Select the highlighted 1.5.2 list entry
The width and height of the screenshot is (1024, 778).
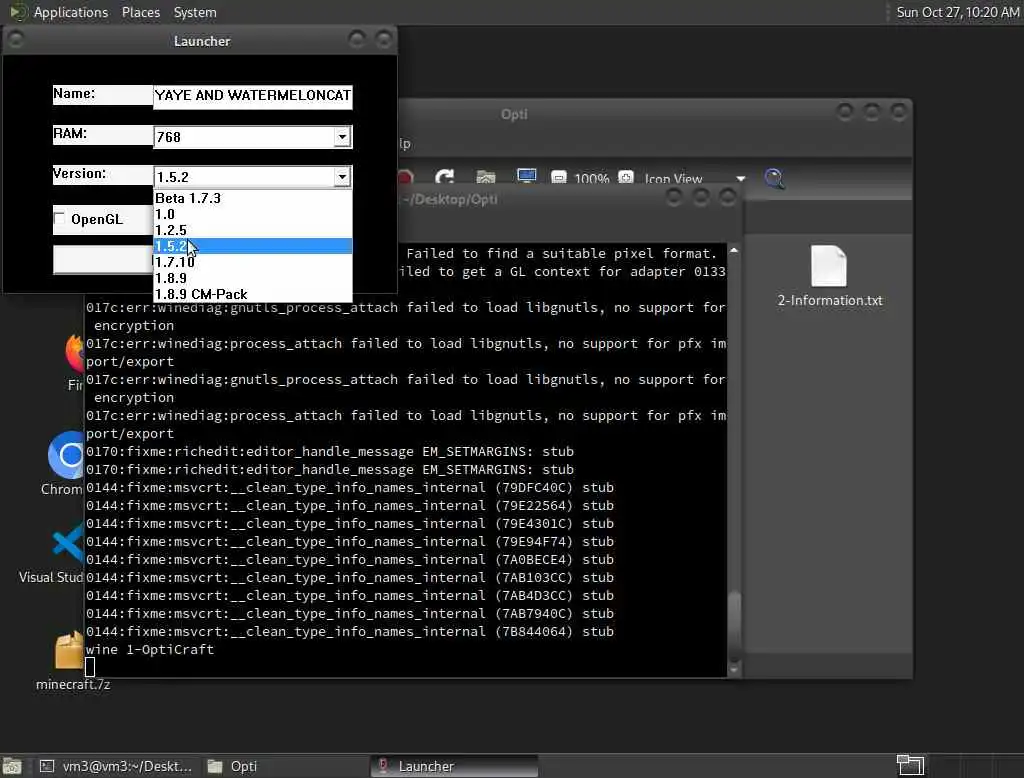pos(253,246)
